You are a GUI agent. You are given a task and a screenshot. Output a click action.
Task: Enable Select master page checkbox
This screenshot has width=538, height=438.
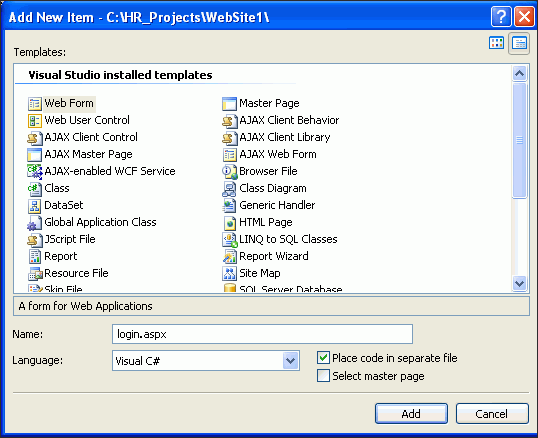click(323, 376)
